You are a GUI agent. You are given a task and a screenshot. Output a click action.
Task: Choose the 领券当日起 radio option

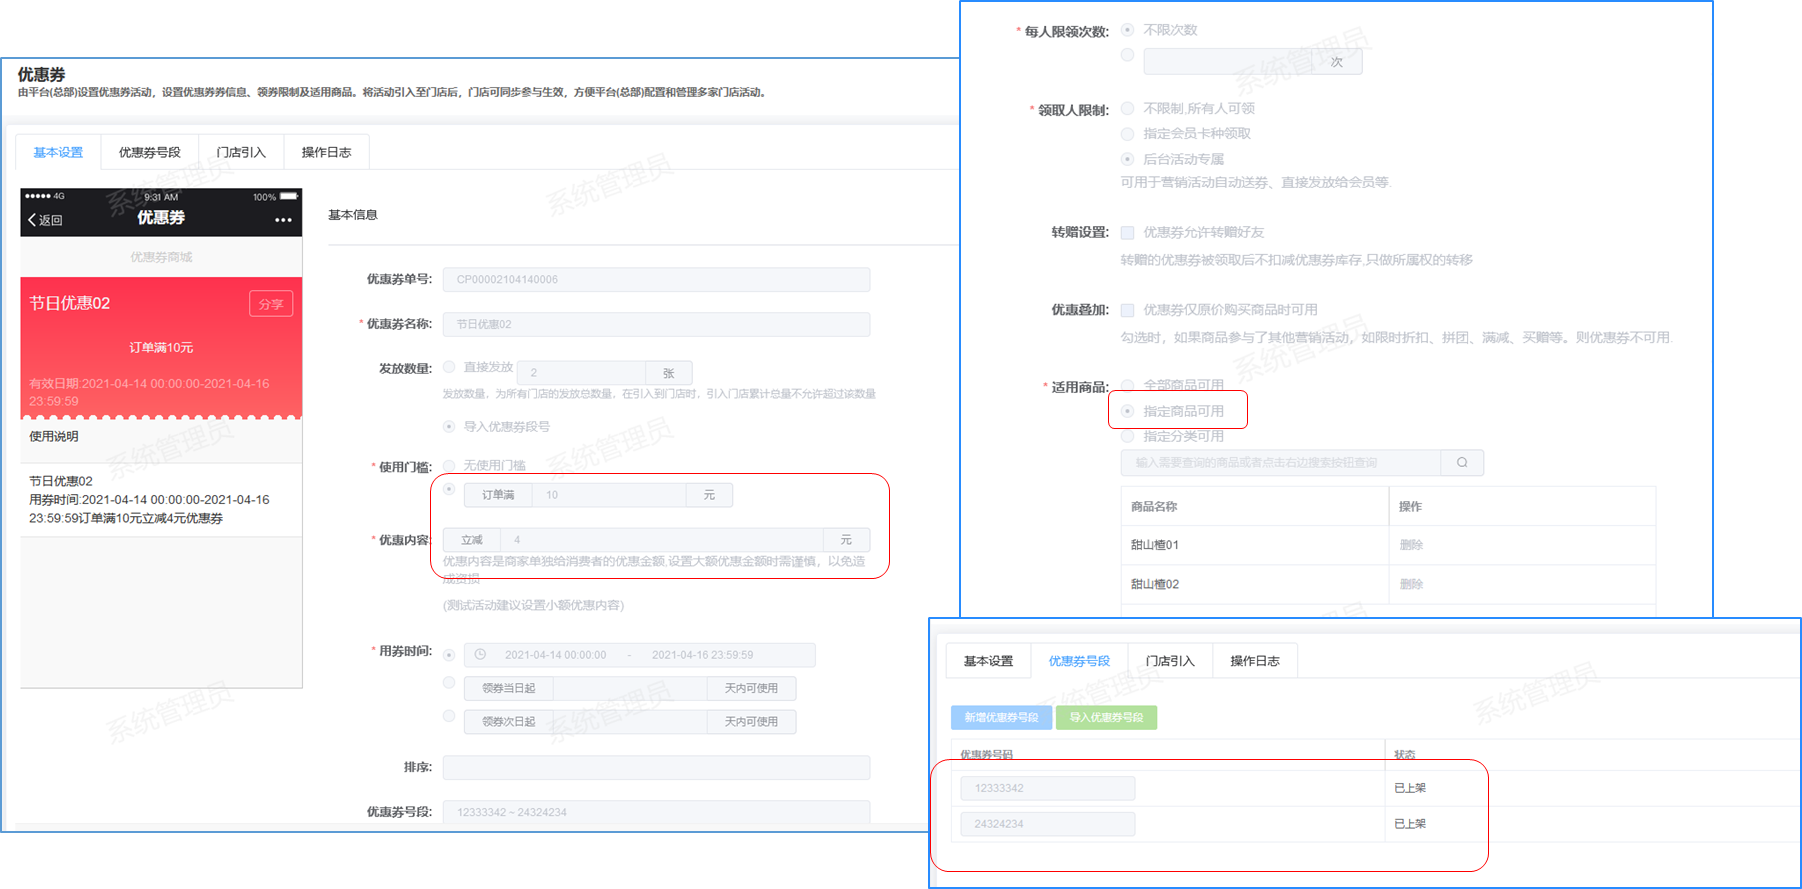click(x=449, y=683)
